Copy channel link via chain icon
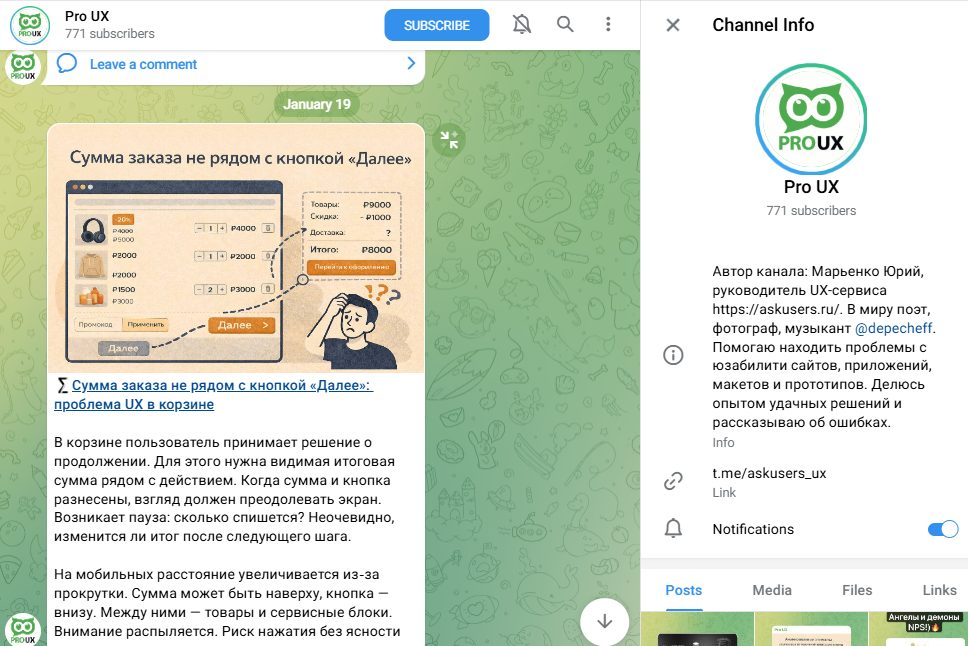The height and width of the screenshot is (646, 968). point(673,481)
